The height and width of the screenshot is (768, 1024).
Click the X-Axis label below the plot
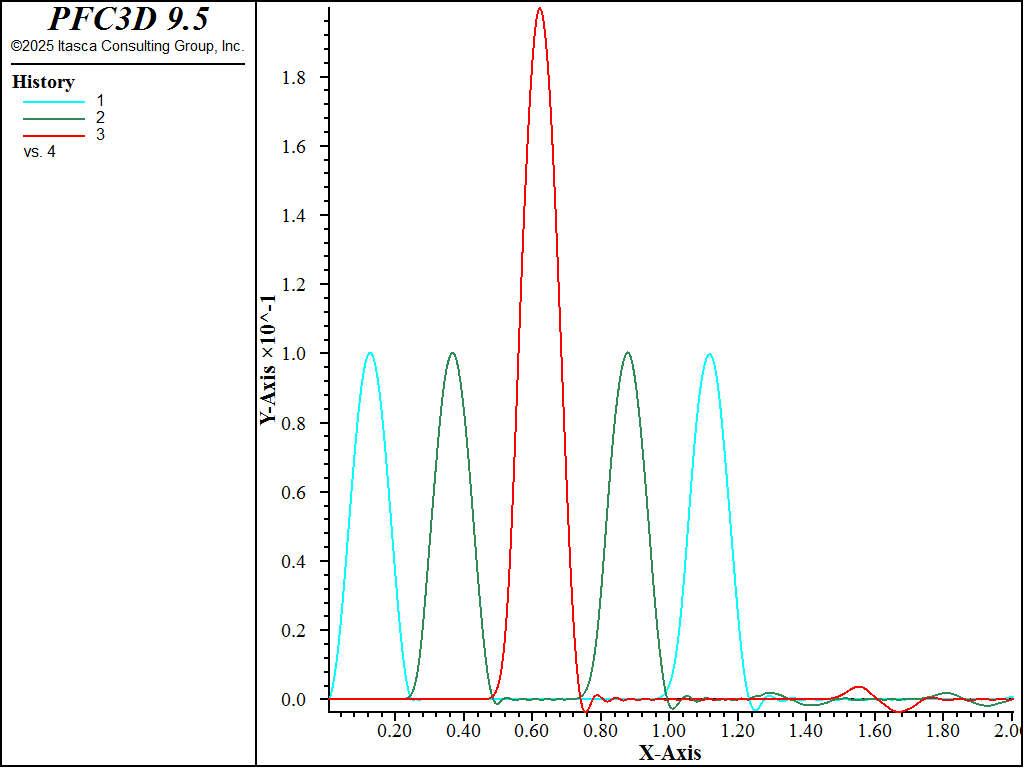click(670, 753)
